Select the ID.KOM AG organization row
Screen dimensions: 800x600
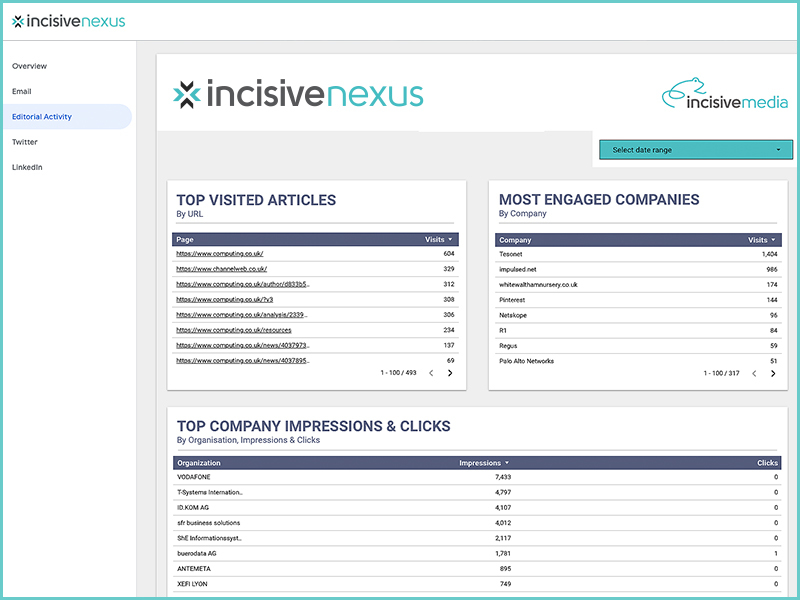pos(477,508)
